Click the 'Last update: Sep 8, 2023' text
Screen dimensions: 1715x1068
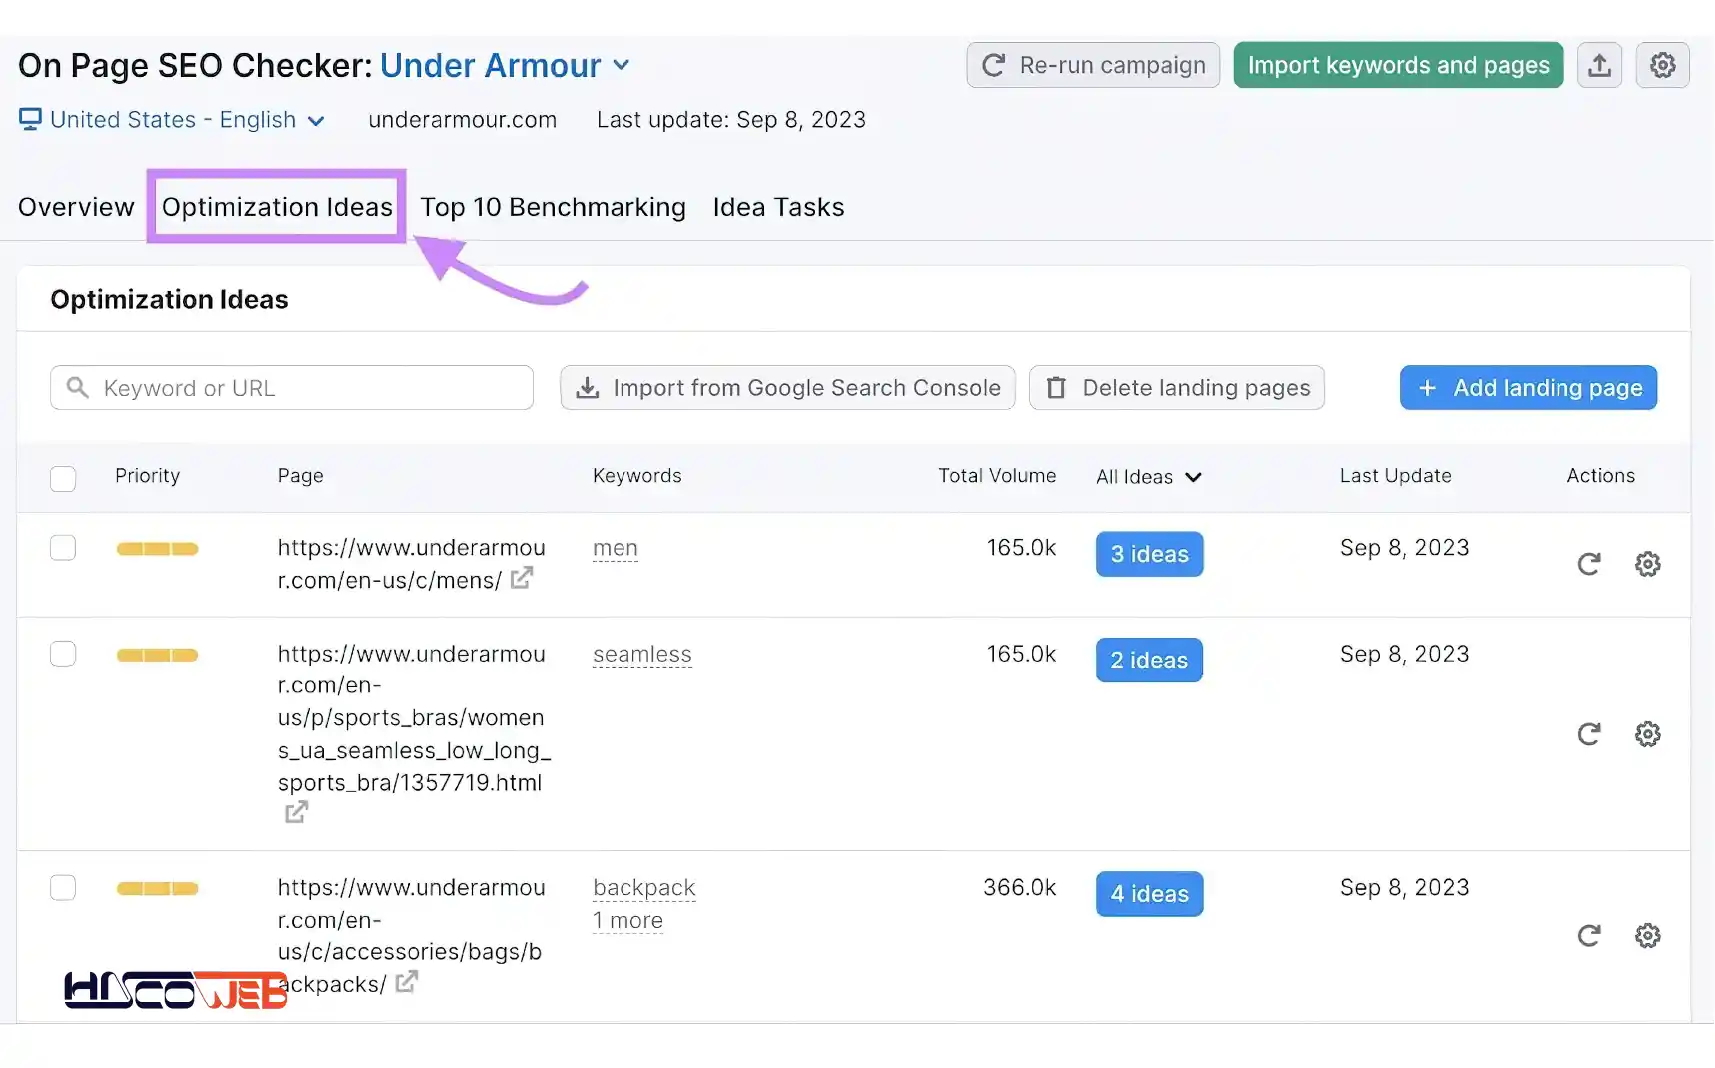point(731,120)
